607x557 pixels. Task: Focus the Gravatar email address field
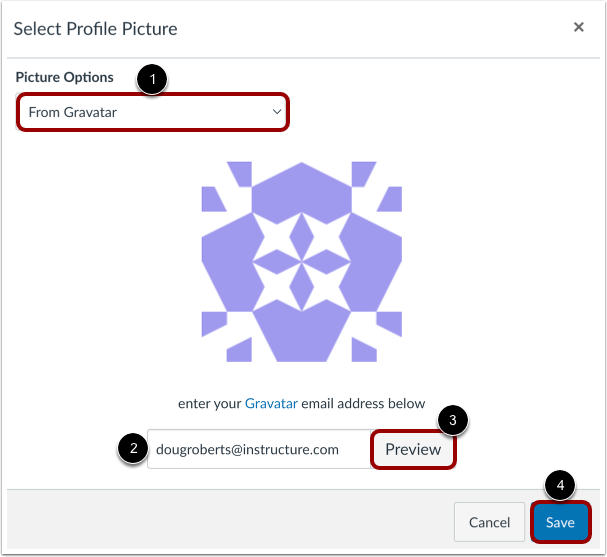[x=258, y=449]
